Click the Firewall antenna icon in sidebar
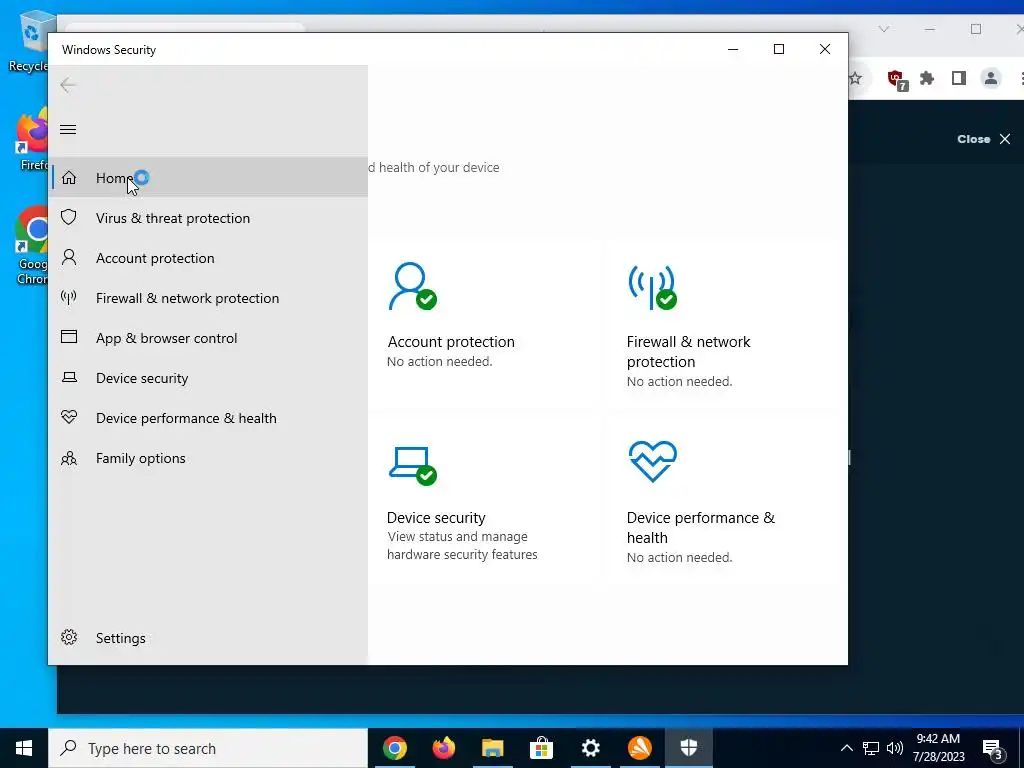Image resolution: width=1024 pixels, height=768 pixels. click(69, 298)
